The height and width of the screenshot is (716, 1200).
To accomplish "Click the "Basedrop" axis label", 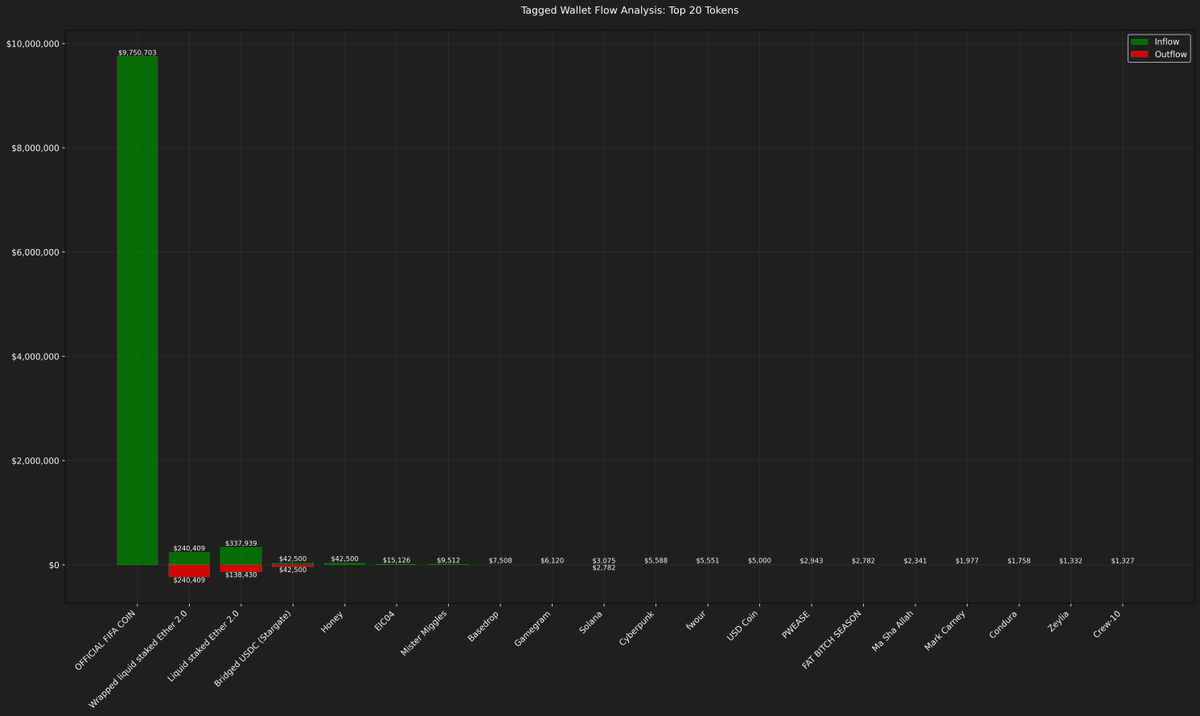I will [x=485, y=624].
